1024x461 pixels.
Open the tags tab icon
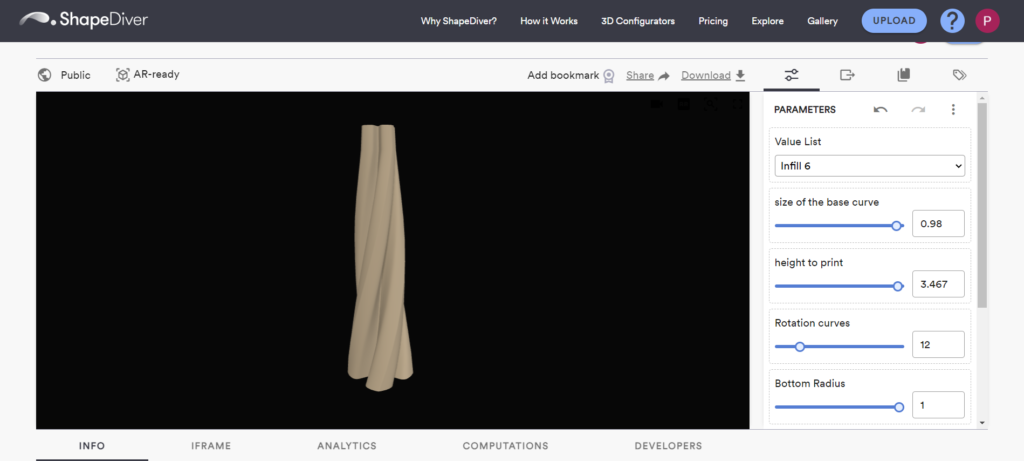click(x=959, y=75)
